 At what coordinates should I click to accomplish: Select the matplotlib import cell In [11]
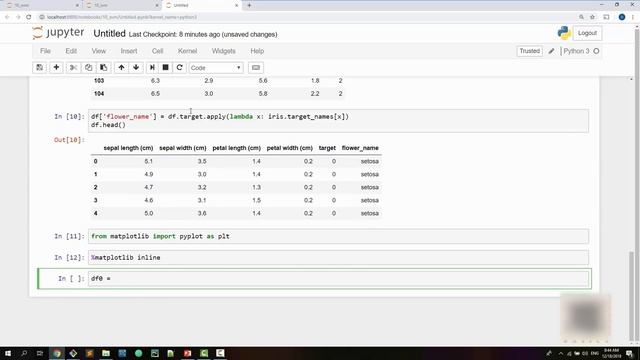click(x=338, y=236)
